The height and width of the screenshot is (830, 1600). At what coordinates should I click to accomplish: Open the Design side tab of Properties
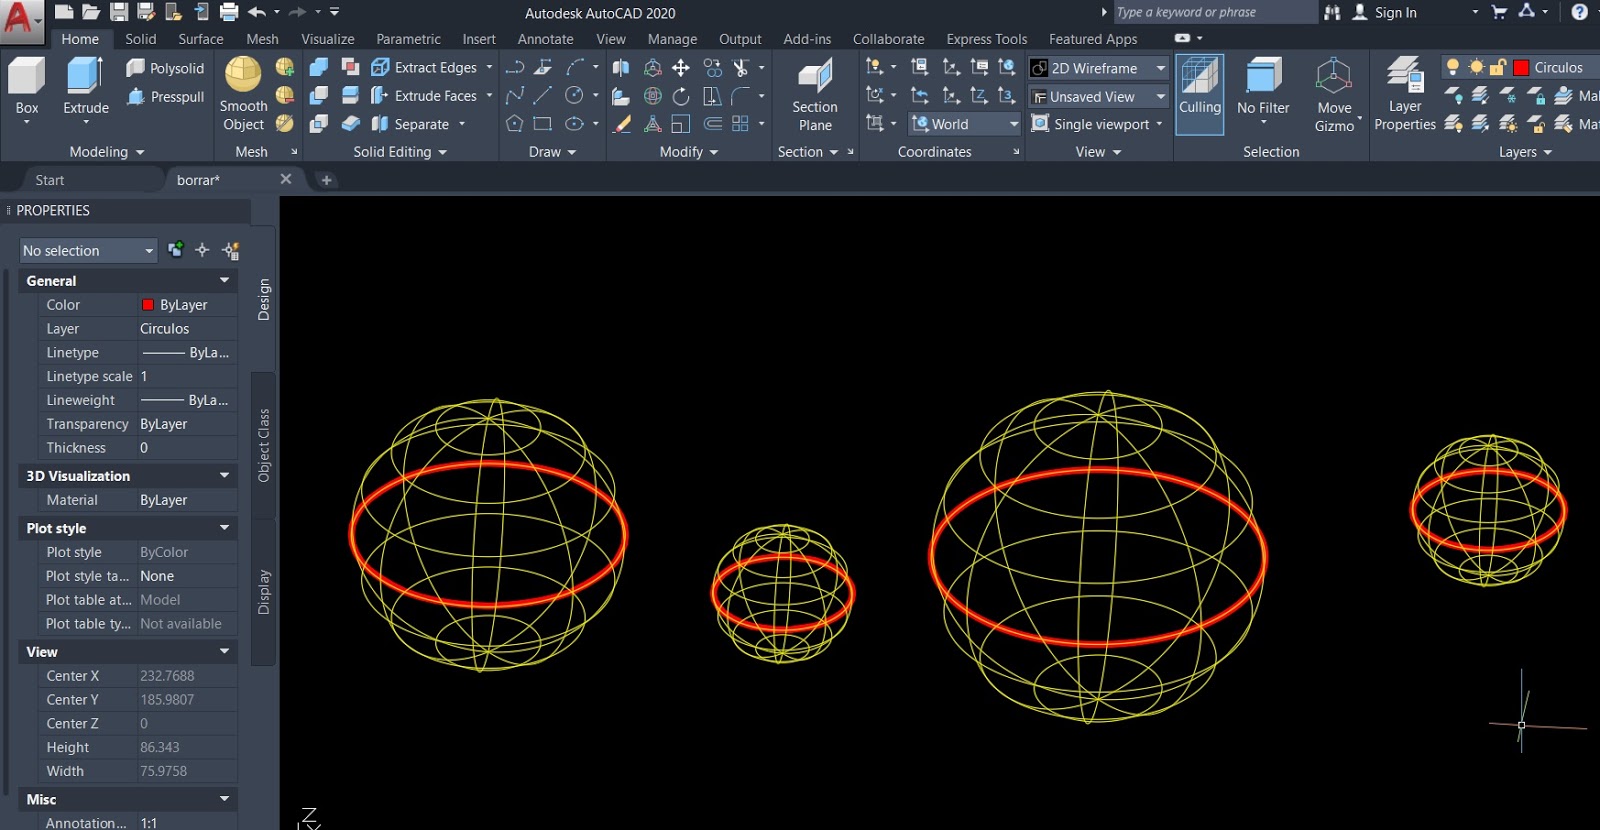[264, 299]
